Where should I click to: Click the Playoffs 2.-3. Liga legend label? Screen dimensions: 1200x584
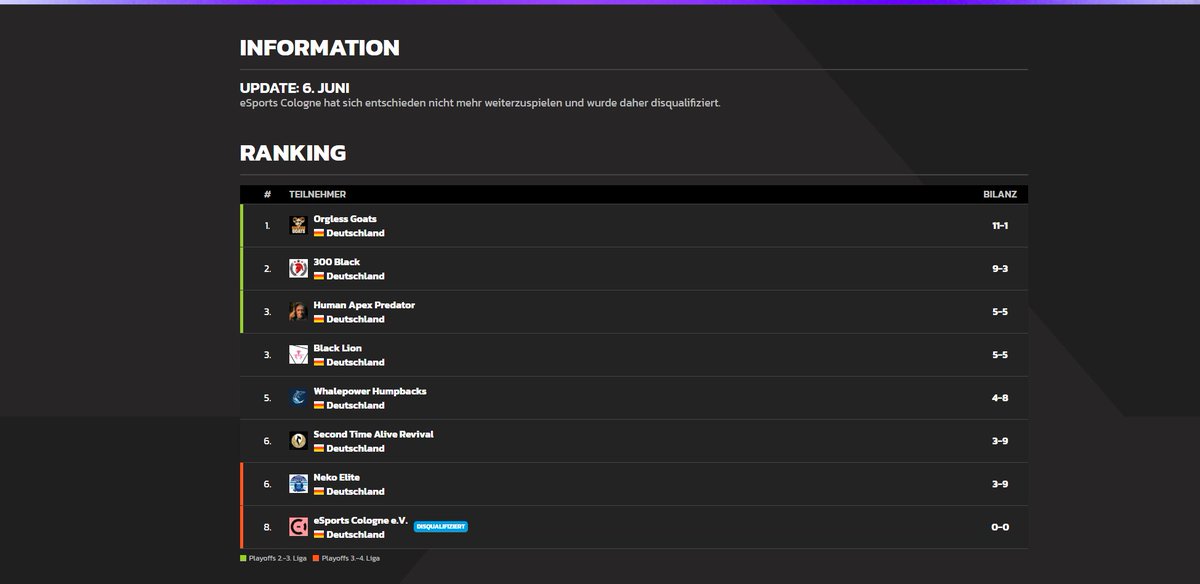pos(277,558)
